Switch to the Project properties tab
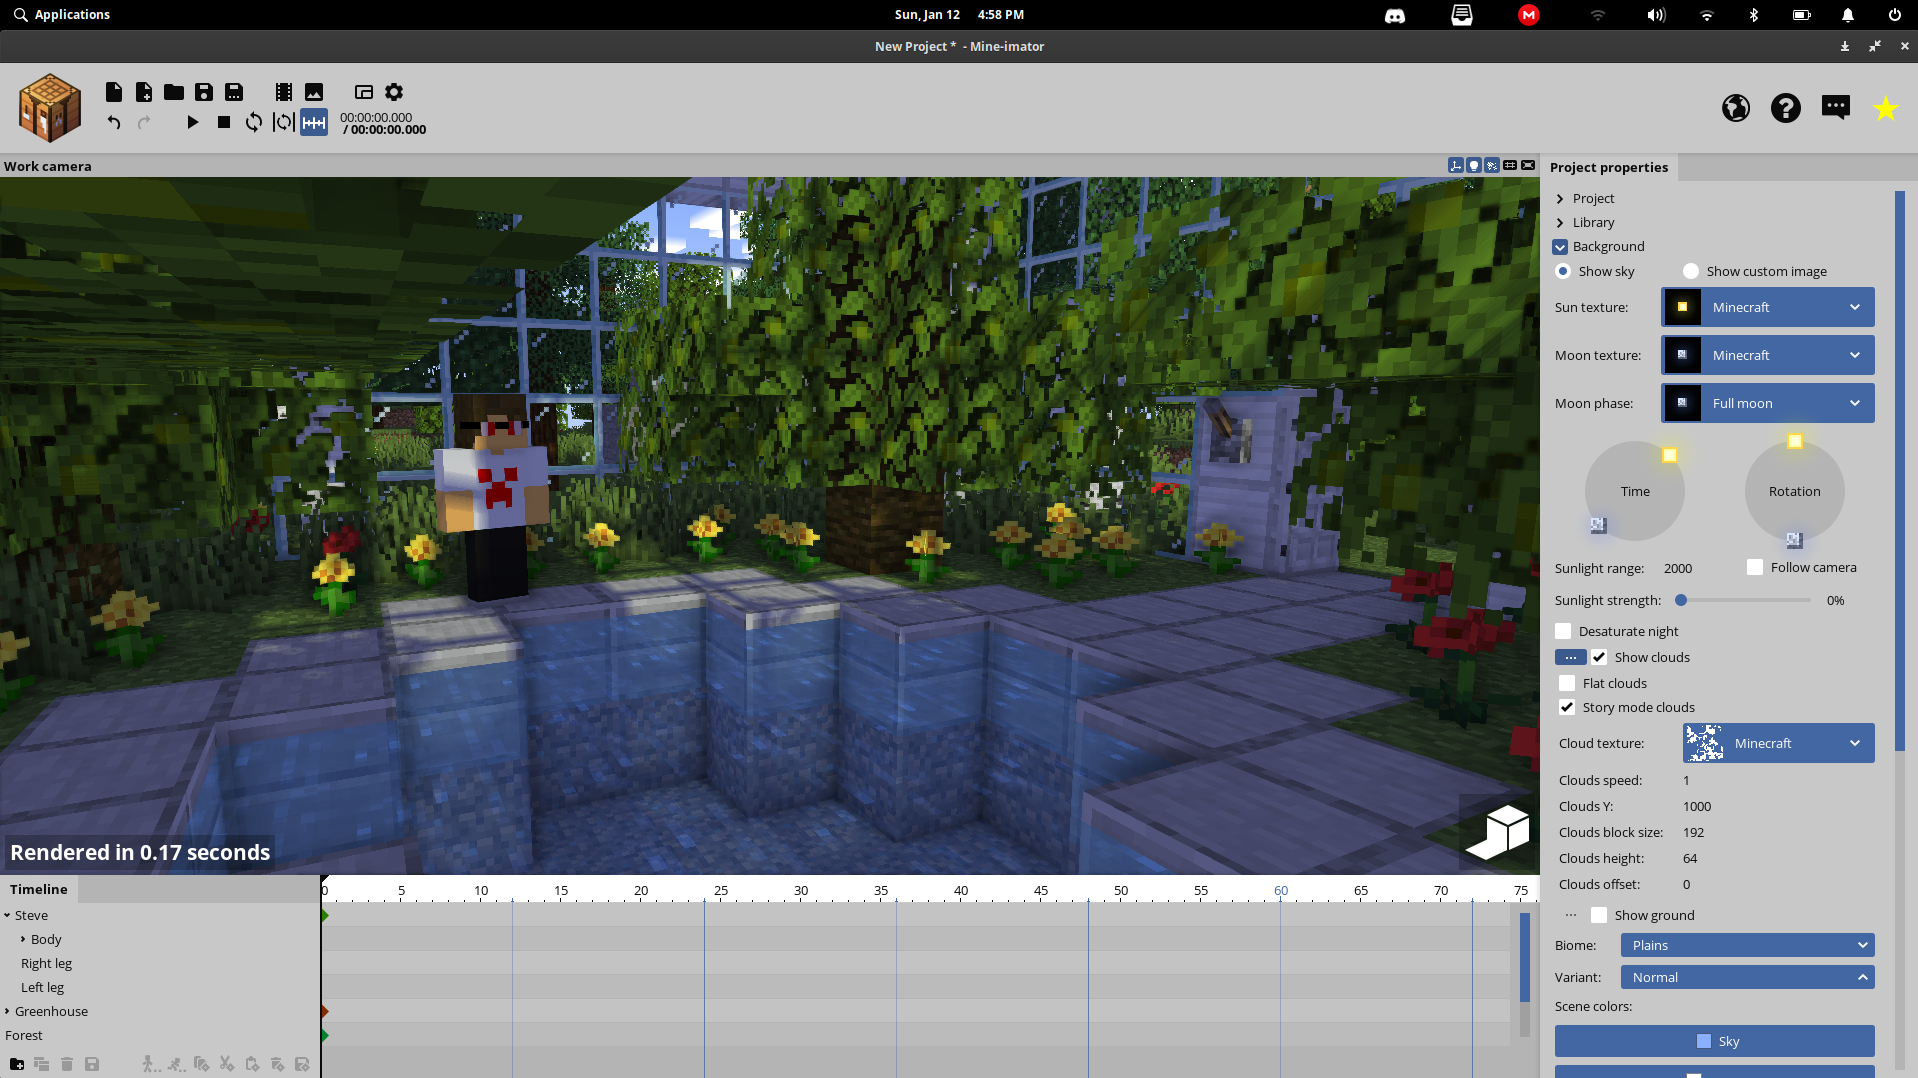Viewport: 1918px width, 1078px height. (x=1608, y=167)
